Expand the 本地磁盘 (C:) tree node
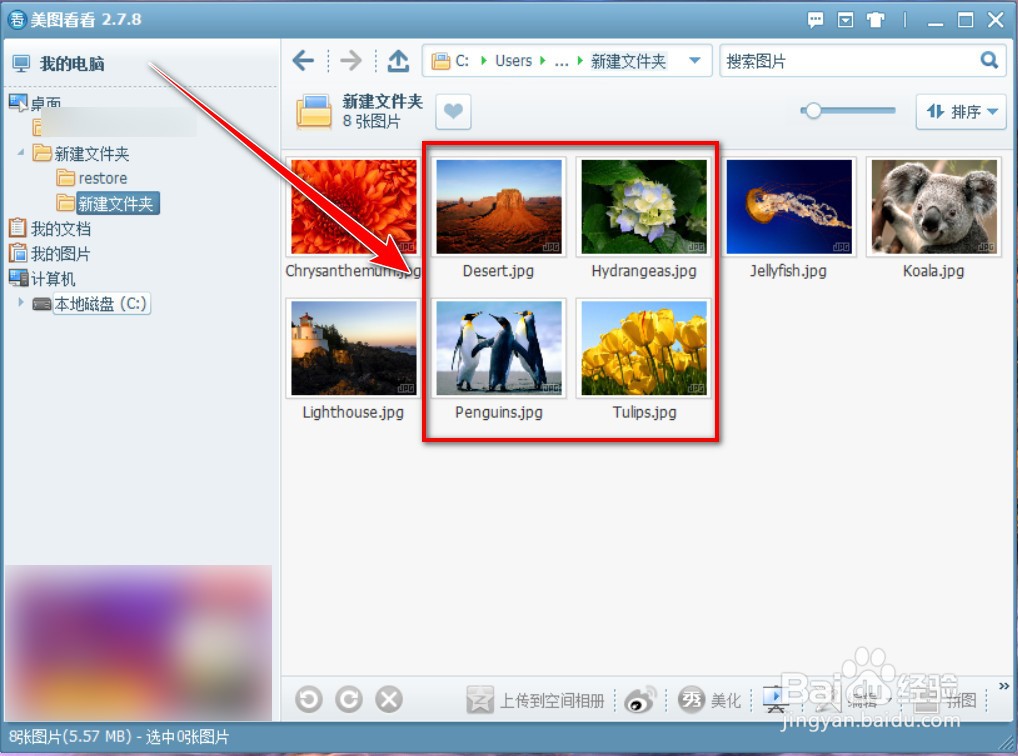 tap(21, 302)
